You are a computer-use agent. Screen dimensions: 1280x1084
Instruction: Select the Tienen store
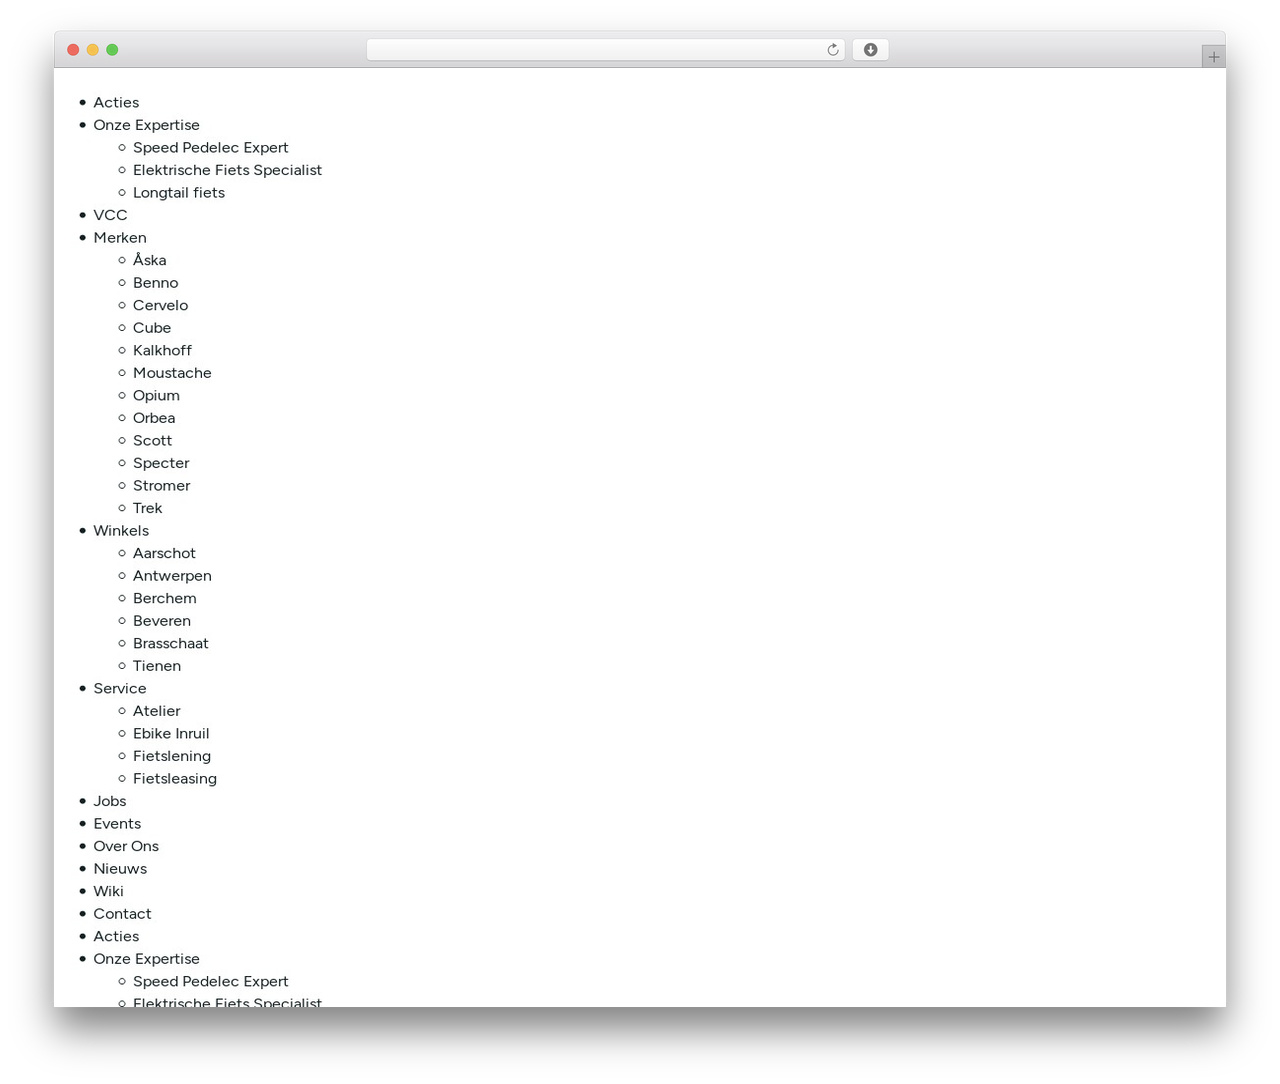point(157,665)
